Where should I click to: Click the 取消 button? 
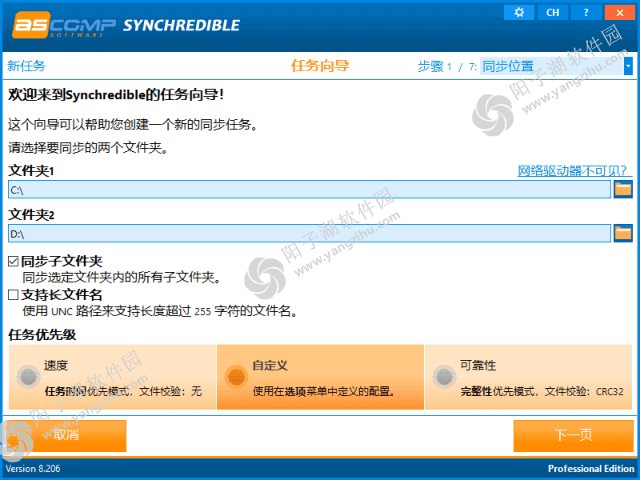tap(65, 436)
